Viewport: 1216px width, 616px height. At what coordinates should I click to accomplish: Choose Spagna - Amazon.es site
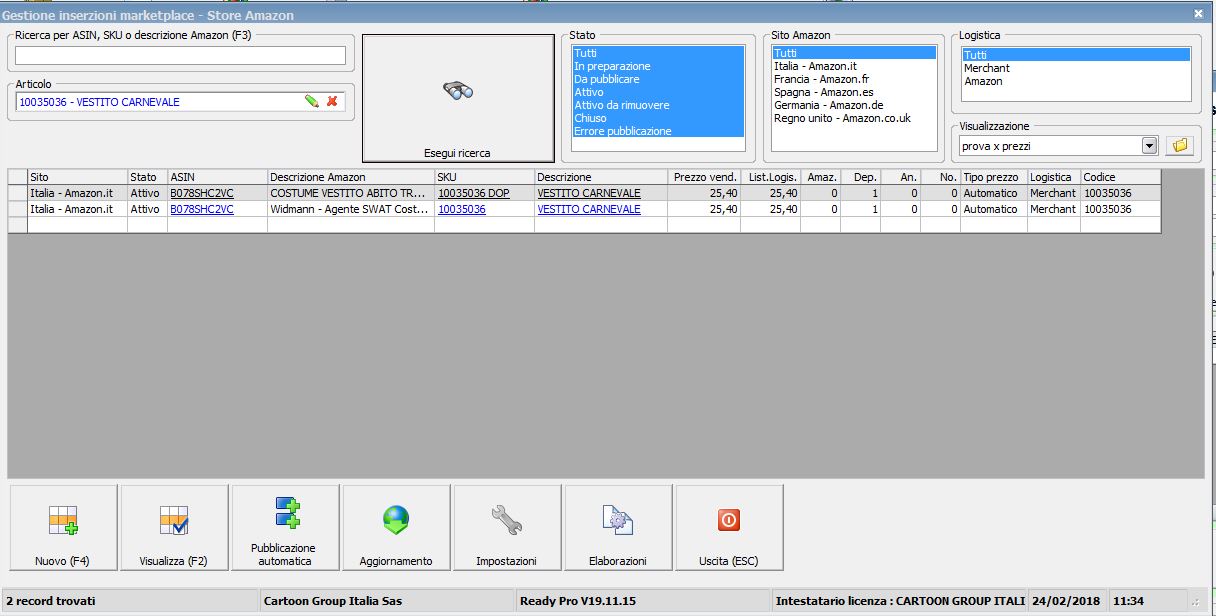854,92
